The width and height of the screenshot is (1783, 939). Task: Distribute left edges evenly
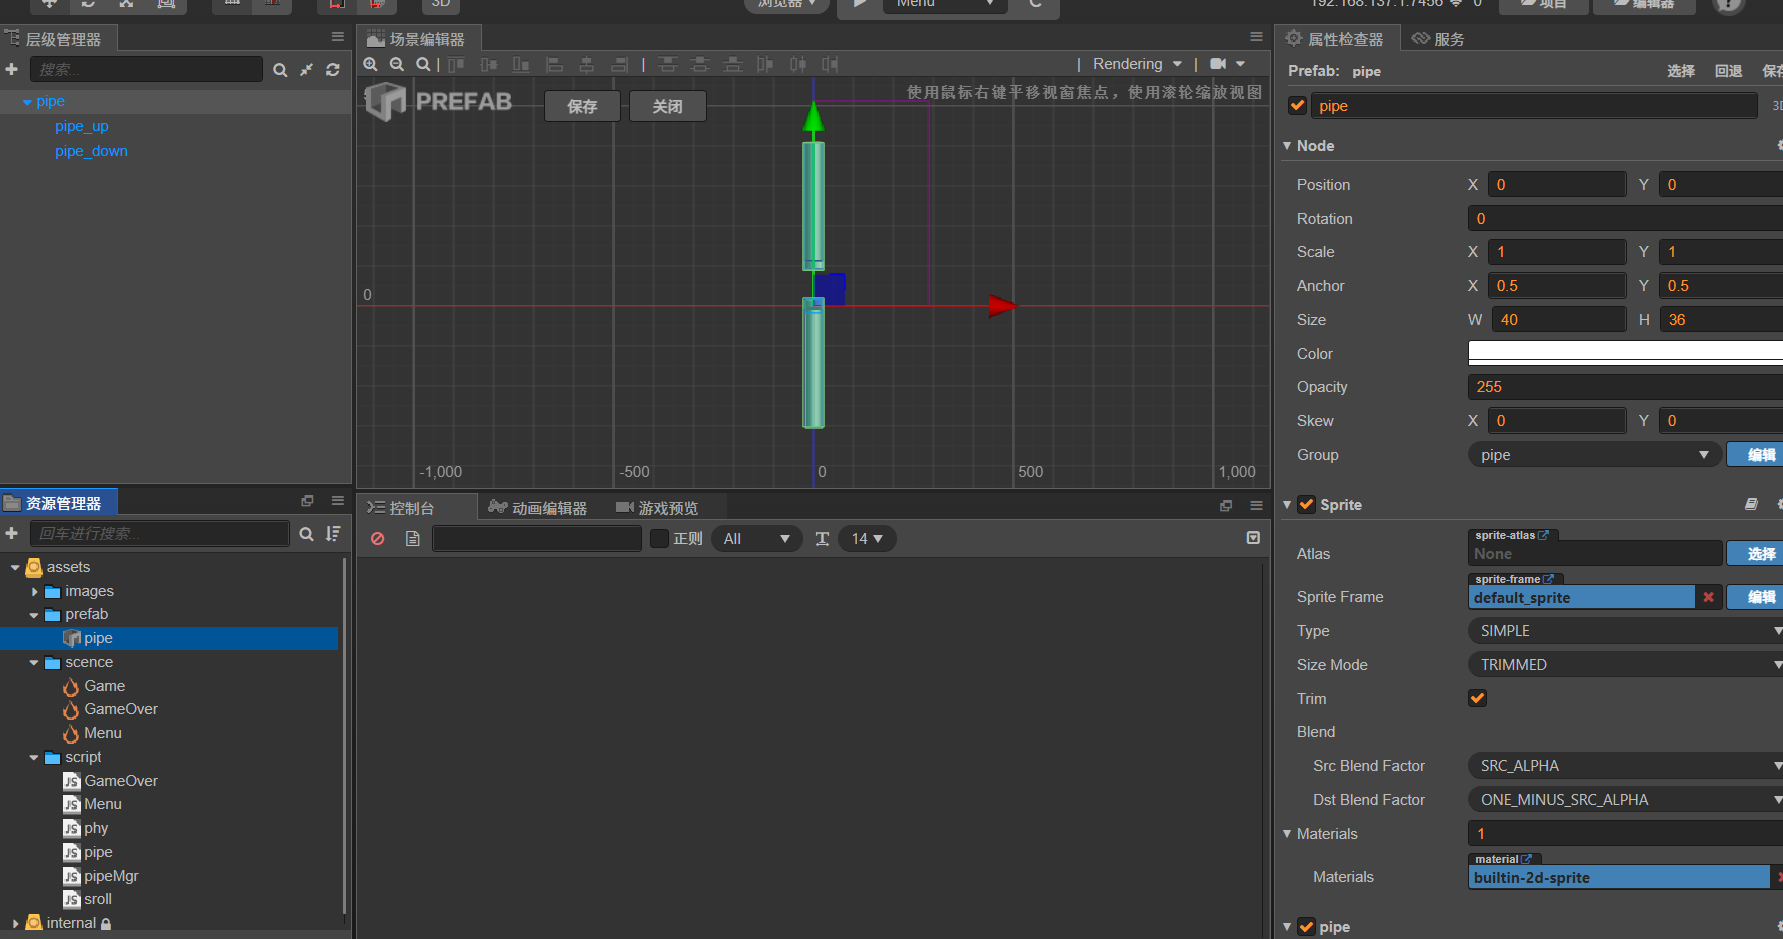(765, 64)
